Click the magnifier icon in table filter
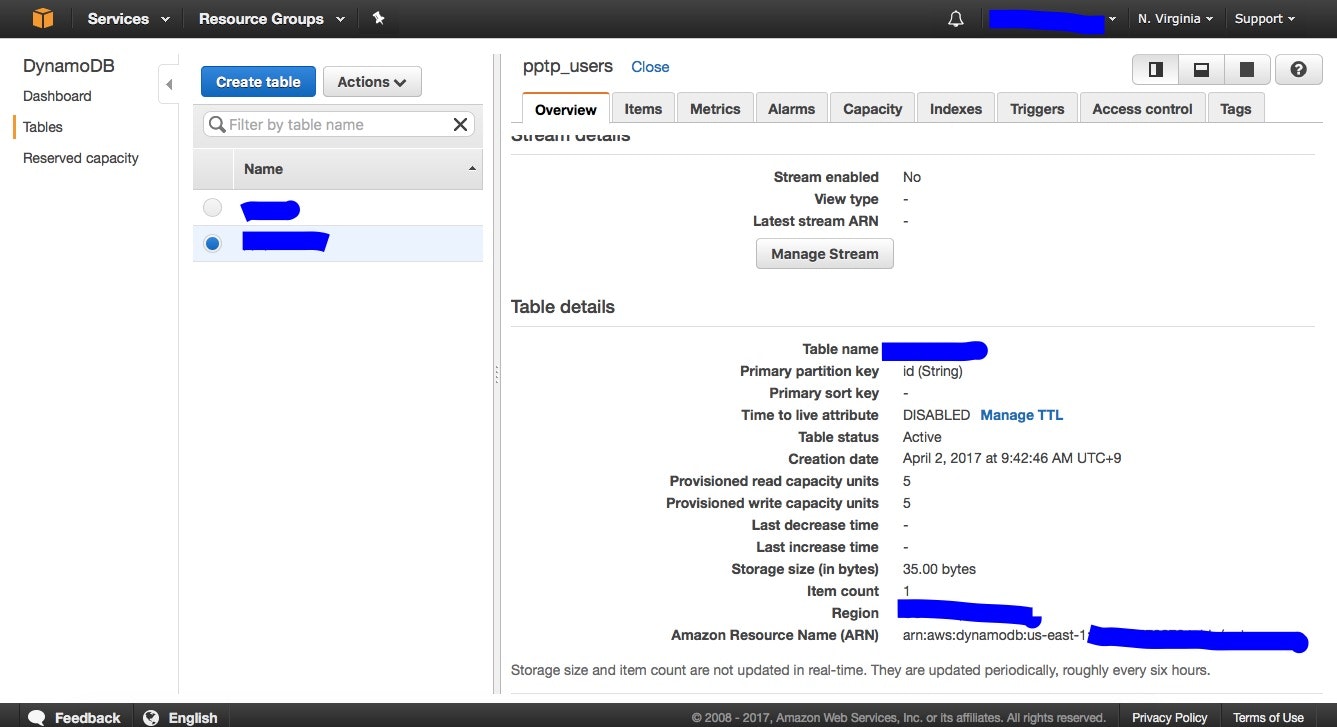The height and width of the screenshot is (727, 1337). pos(217,124)
